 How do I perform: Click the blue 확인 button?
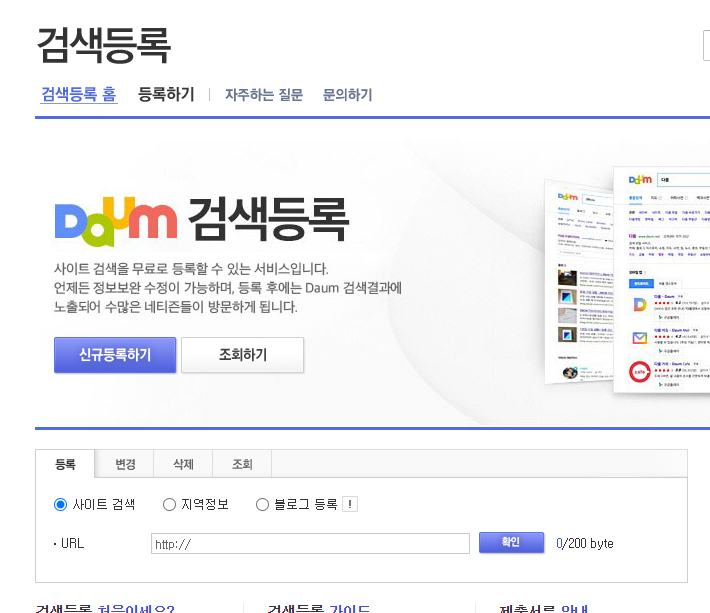pos(511,542)
